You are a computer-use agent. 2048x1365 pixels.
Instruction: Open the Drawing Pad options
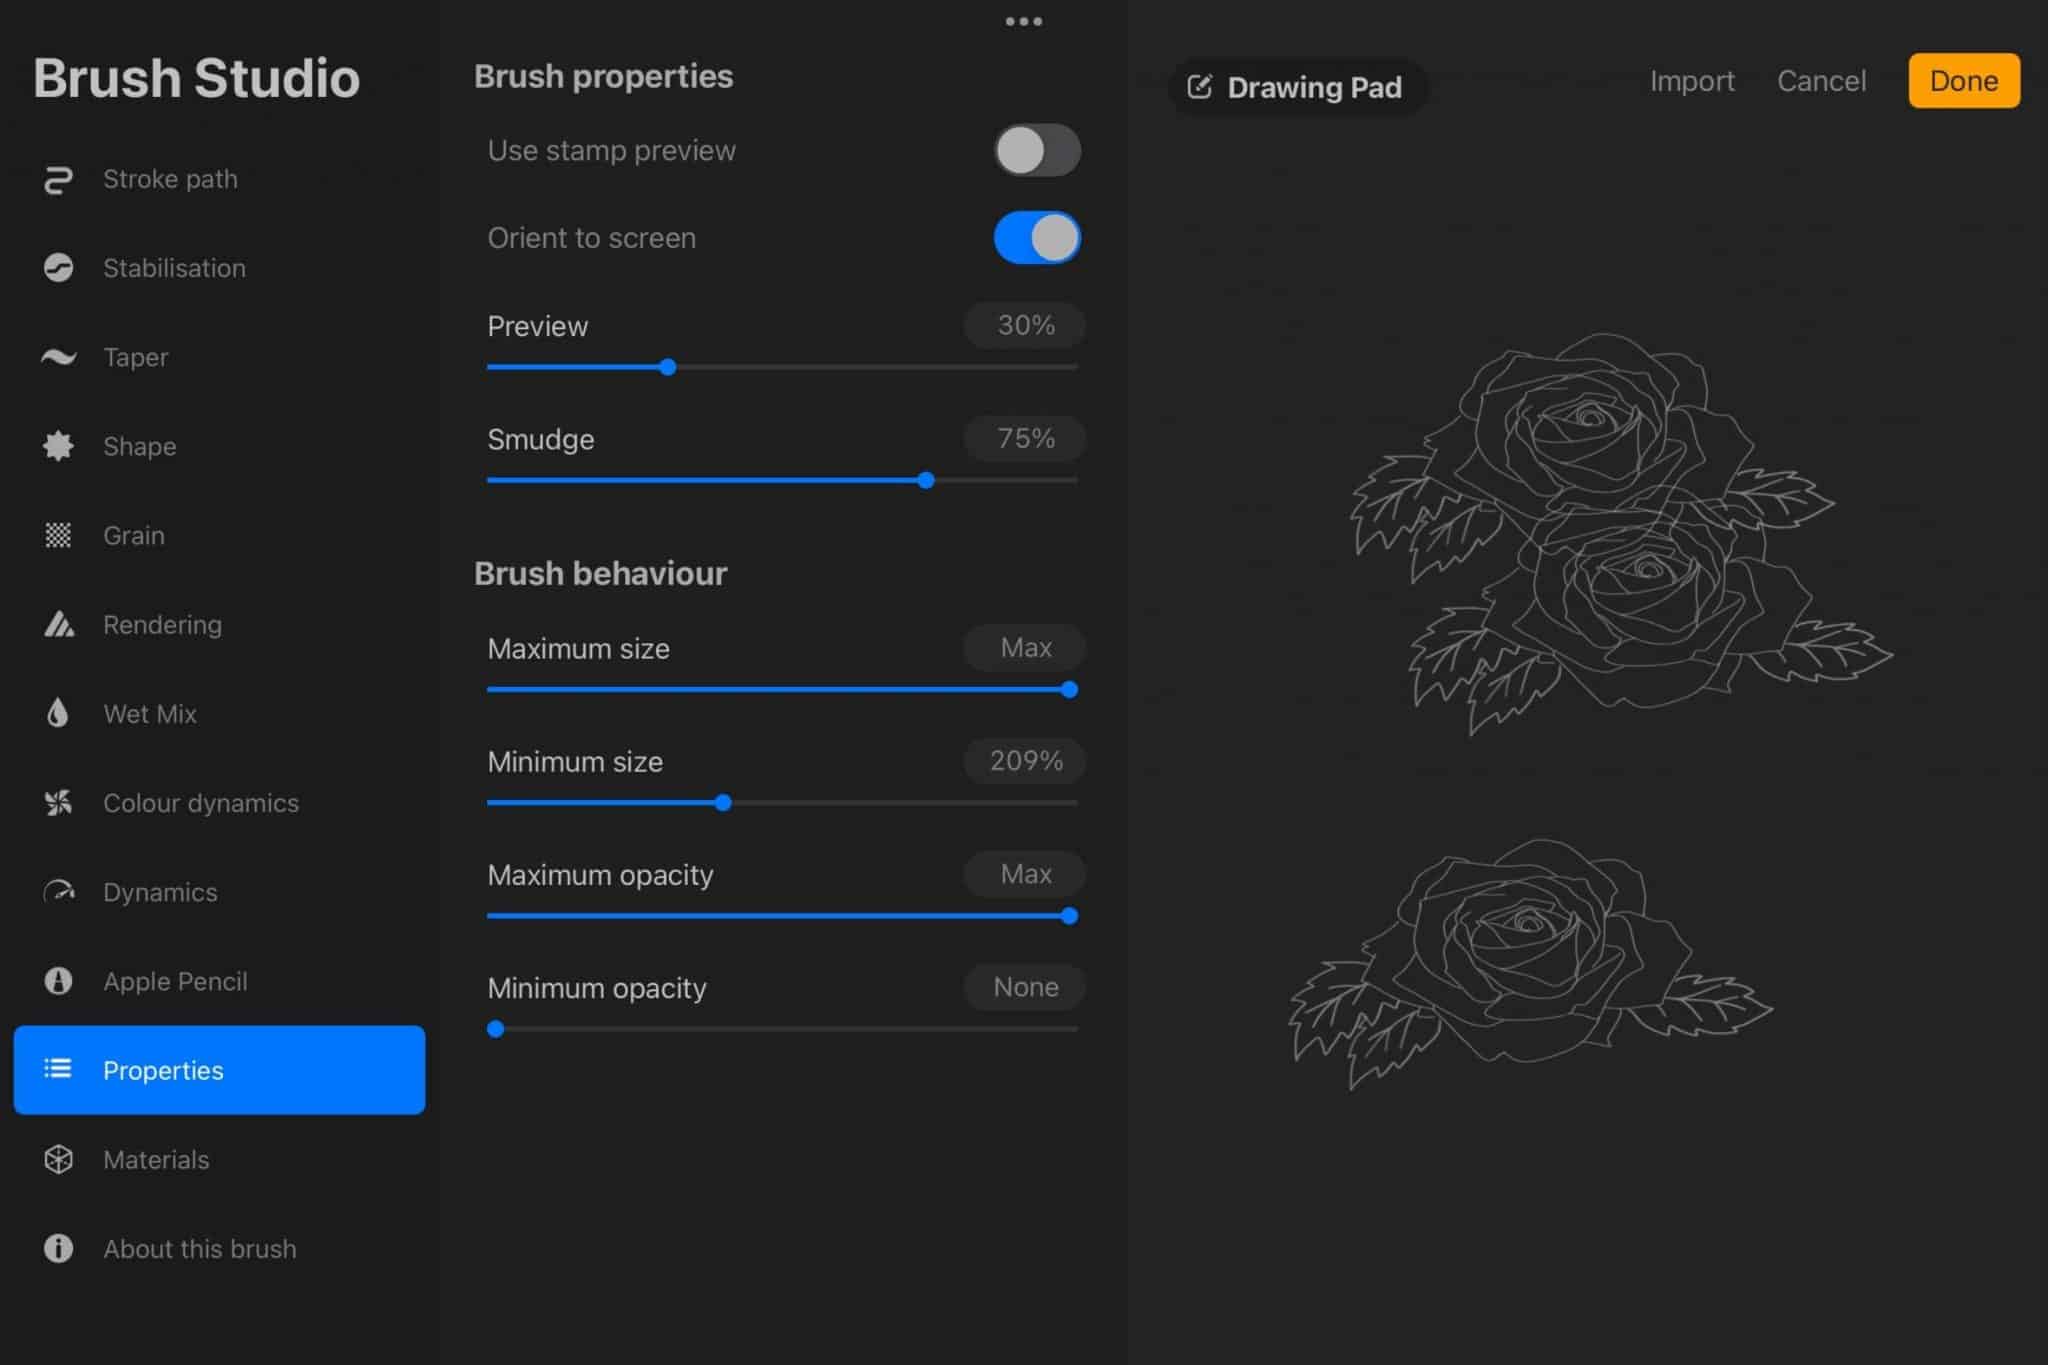tap(1296, 88)
